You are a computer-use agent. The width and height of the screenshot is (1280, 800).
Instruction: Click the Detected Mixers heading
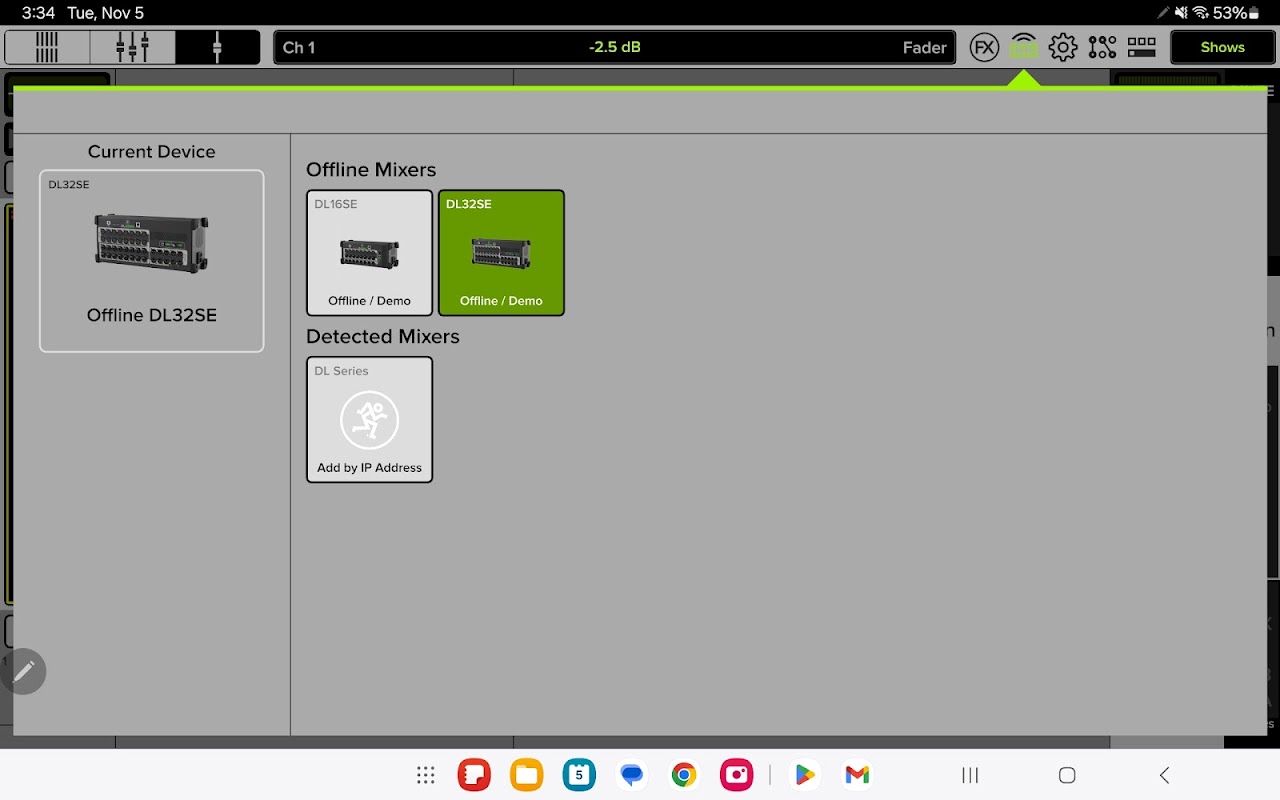[383, 337]
